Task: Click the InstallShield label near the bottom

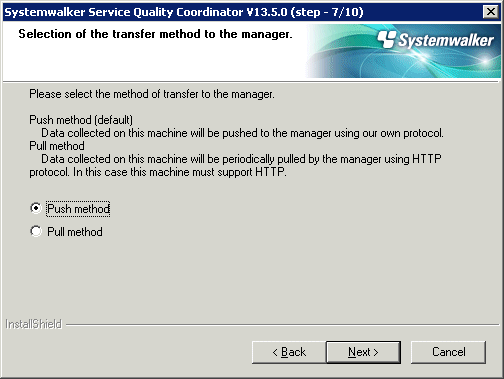Action: (x=34, y=324)
